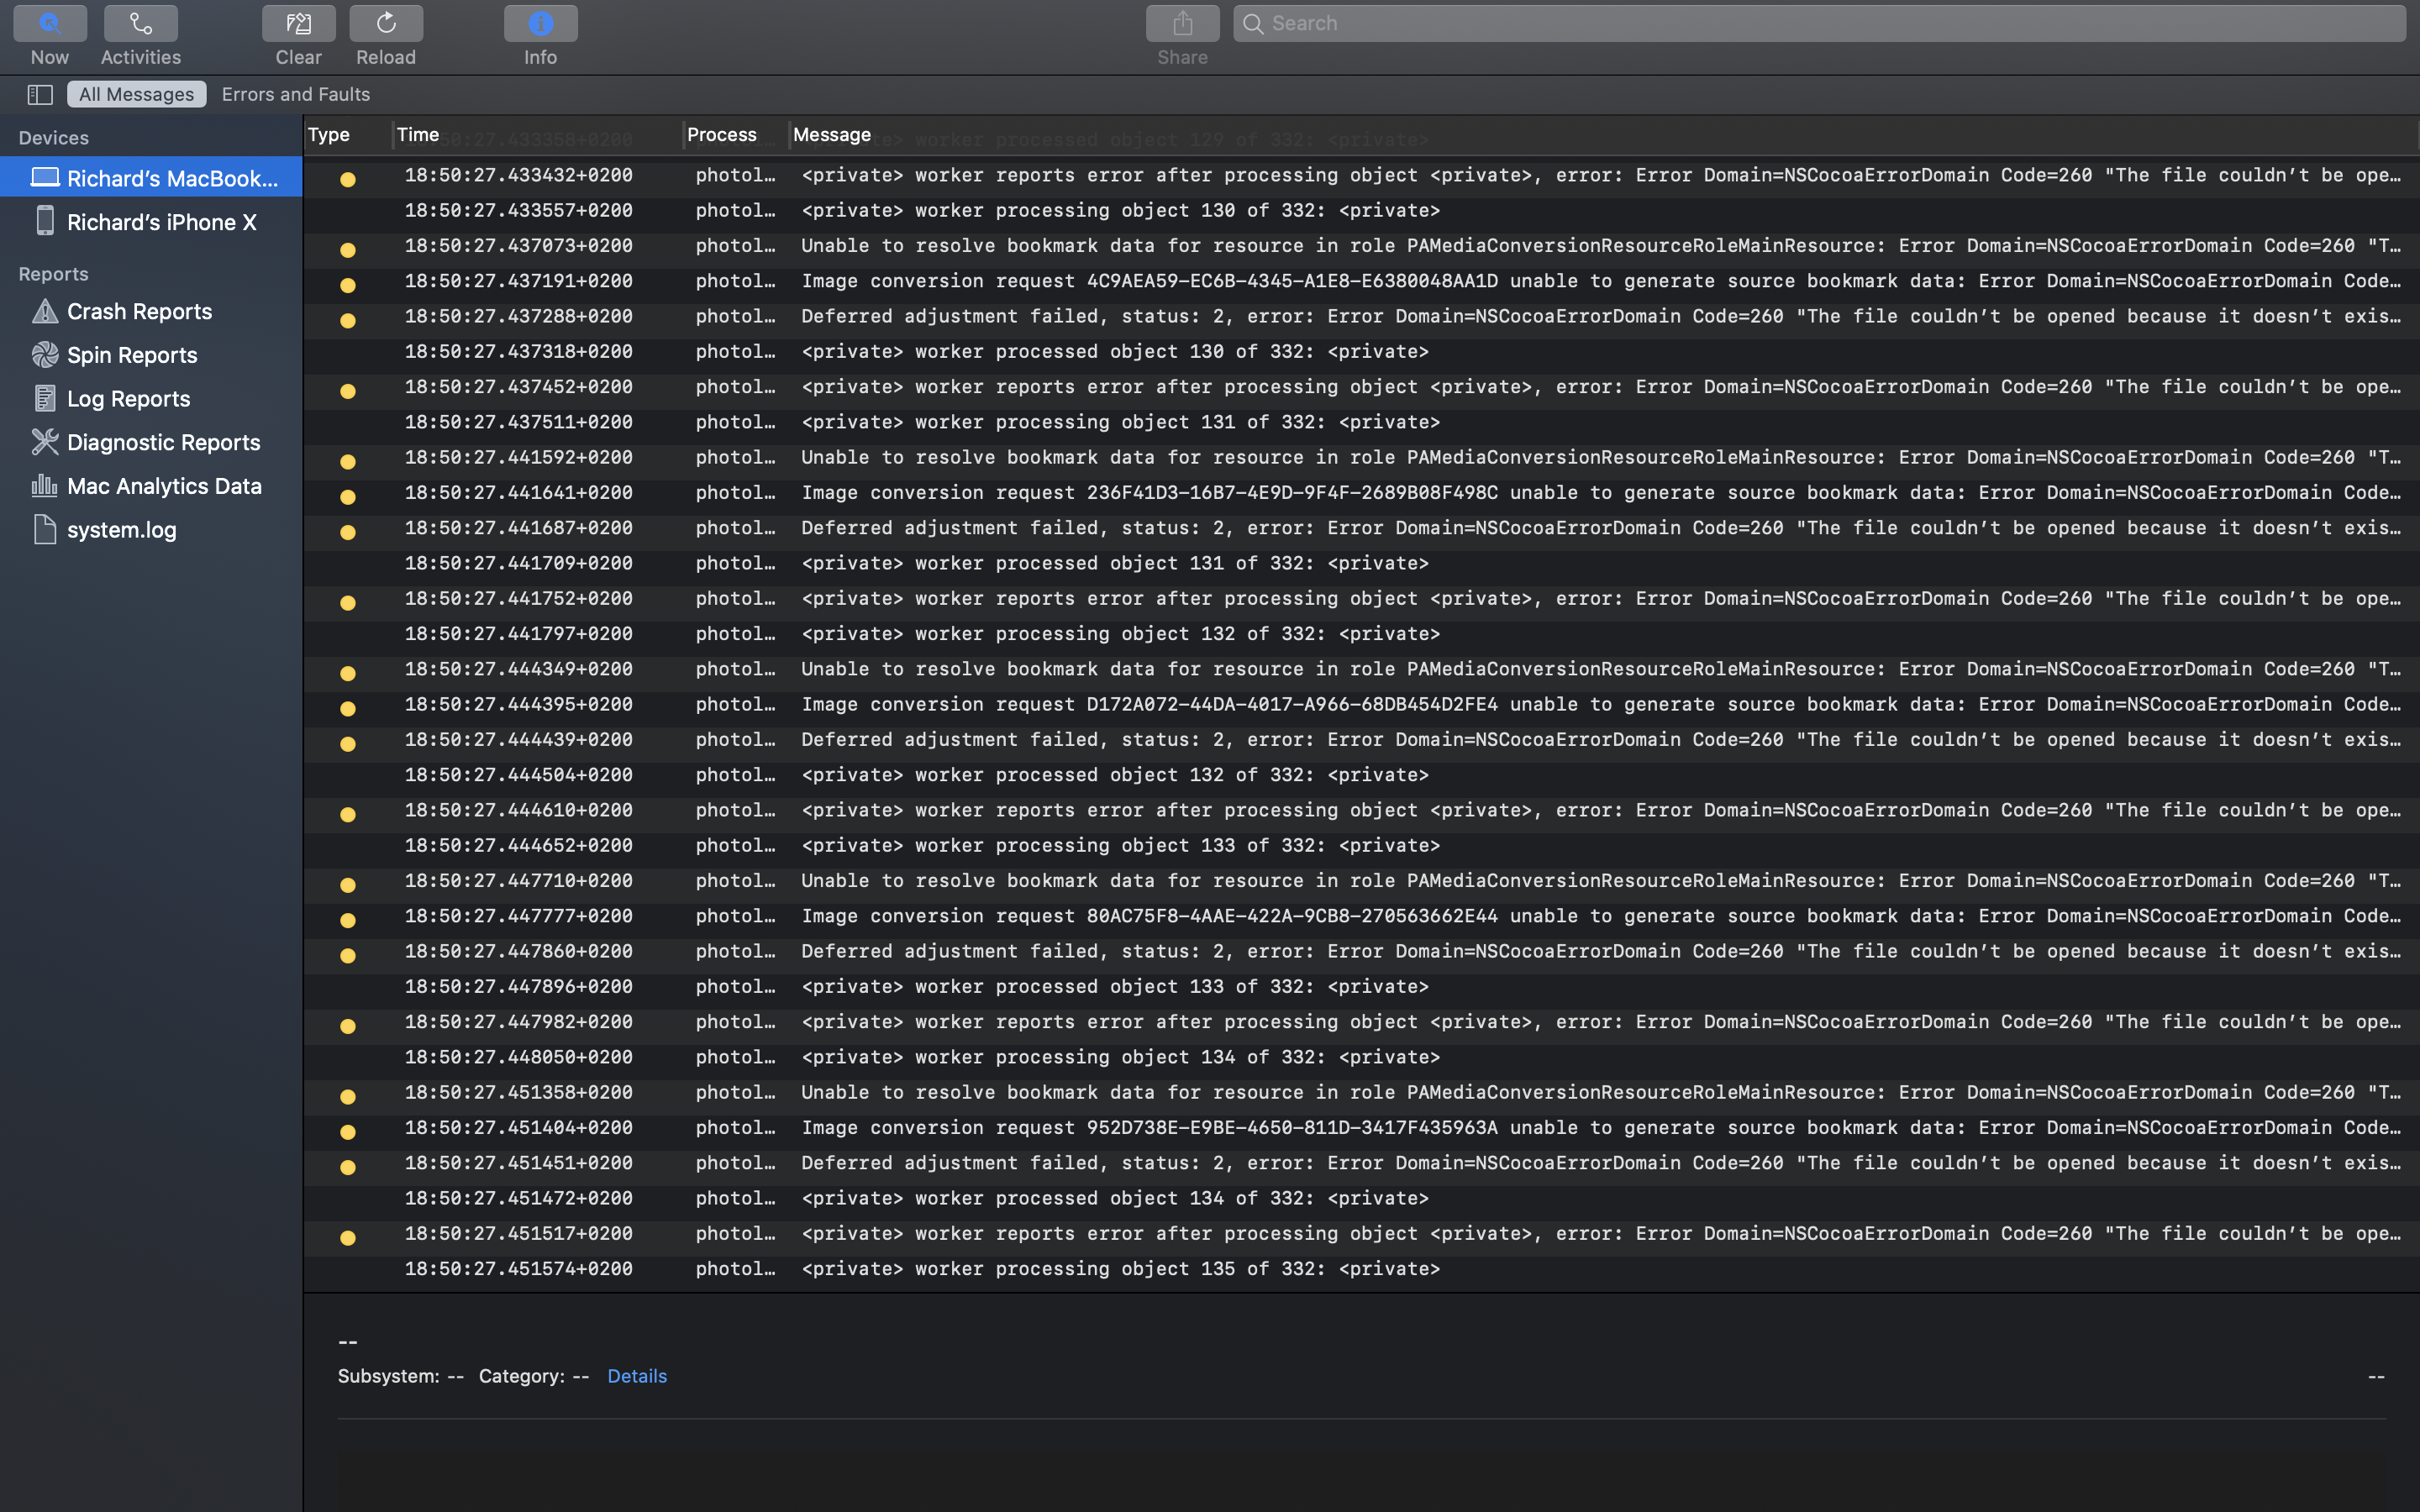
Task: Open Spin Reports in sidebar
Action: click(x=131, y=355)
